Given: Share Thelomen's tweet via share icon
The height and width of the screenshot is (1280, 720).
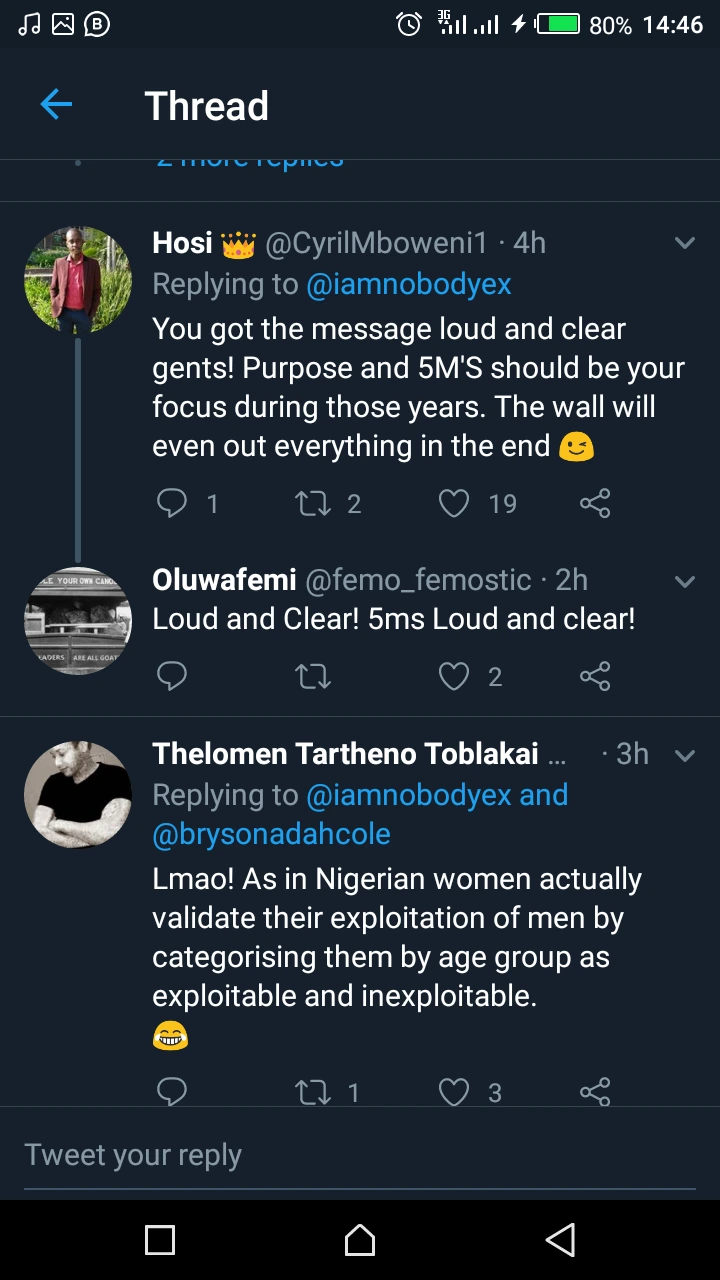Looking at the screenshot, I should tap(595, 1092).
